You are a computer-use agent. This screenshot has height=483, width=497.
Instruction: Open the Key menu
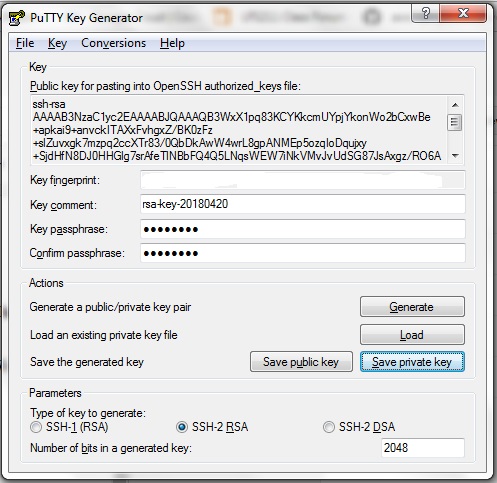point(57,43)
